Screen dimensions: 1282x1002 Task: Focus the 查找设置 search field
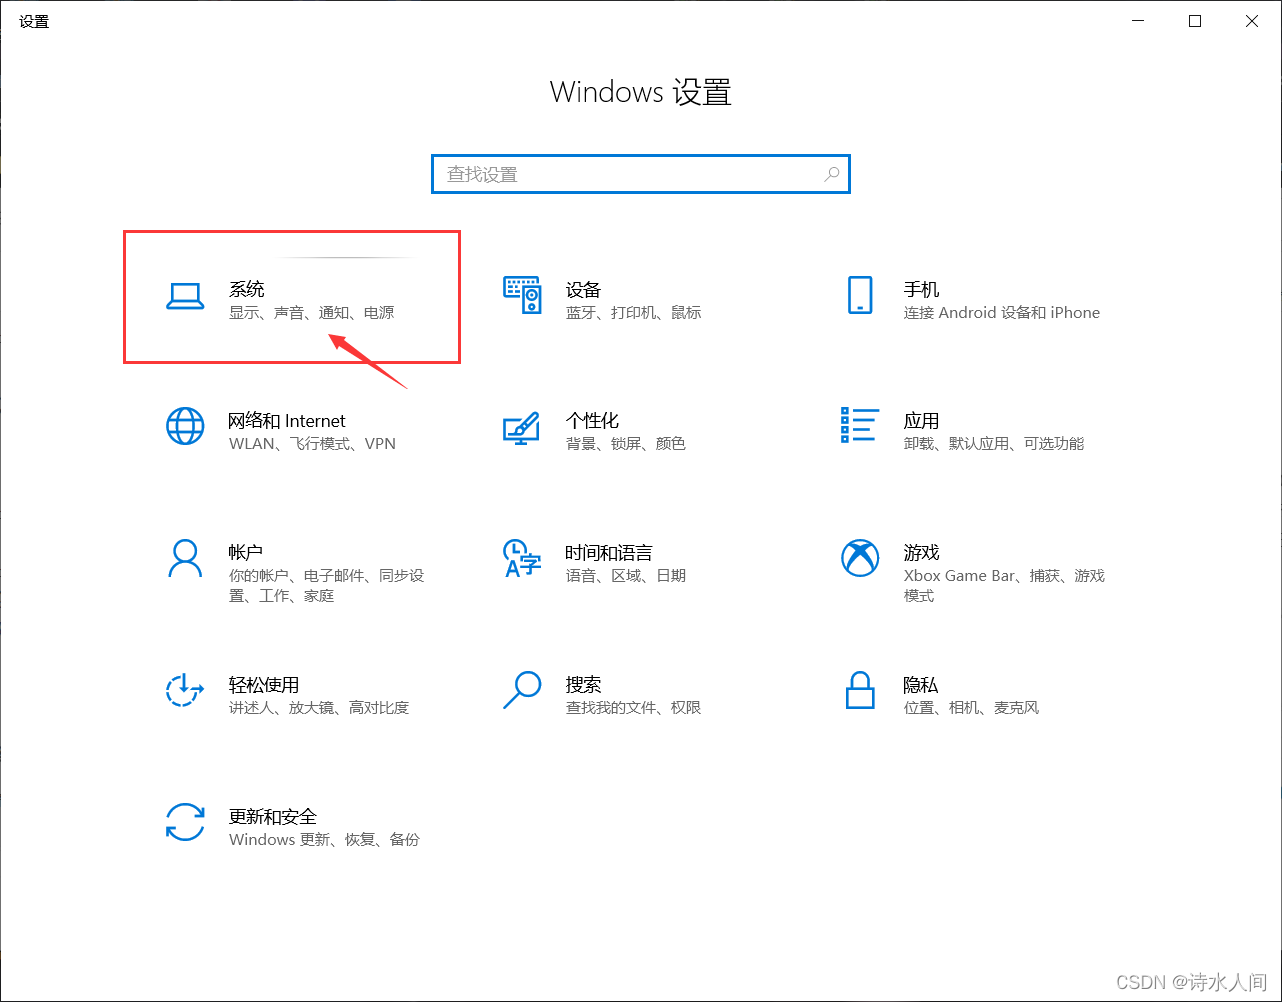641,174
